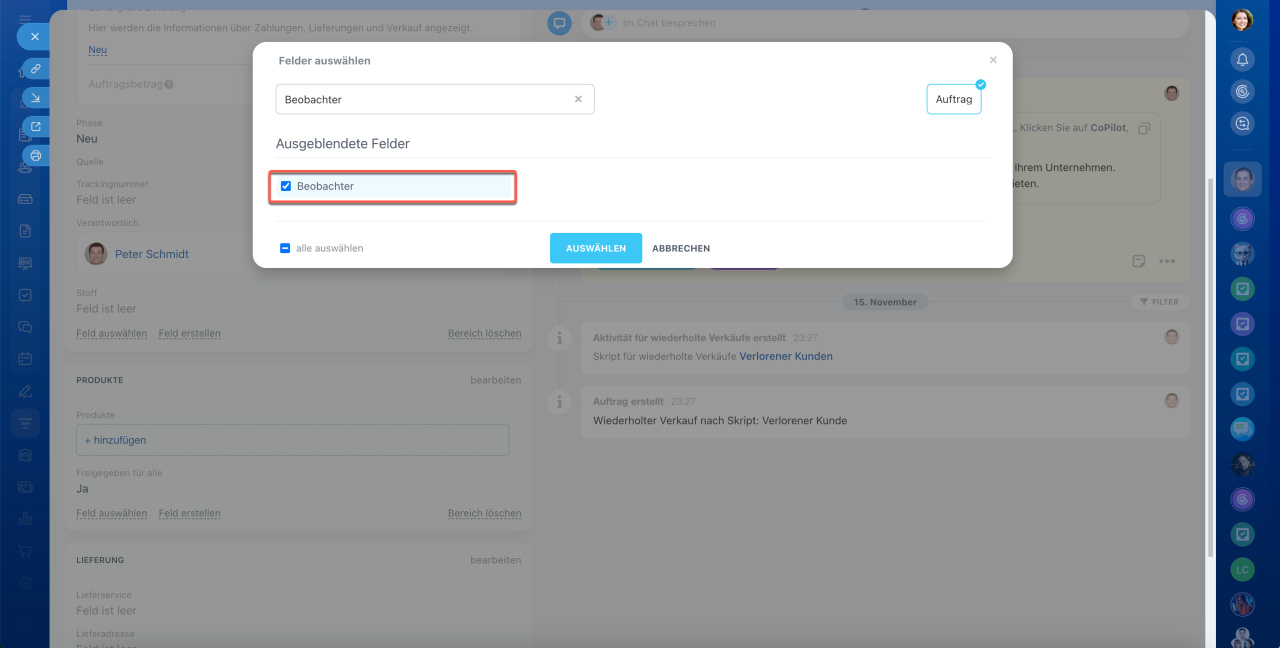Screen dimensions: 1280x648
Task: Click the note icon on yellow card
Action: tap(1139, 261)
